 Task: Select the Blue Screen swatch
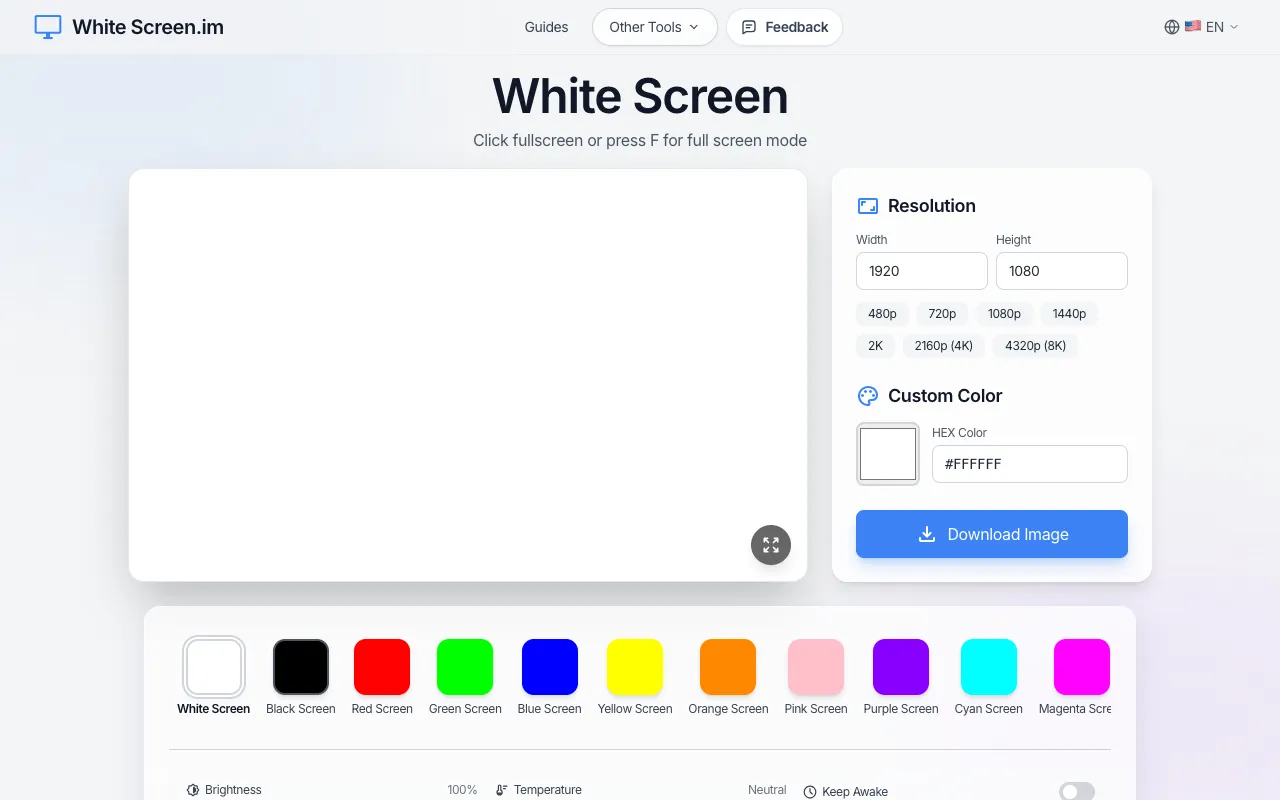pyautogui.click(x=550, y=667)
